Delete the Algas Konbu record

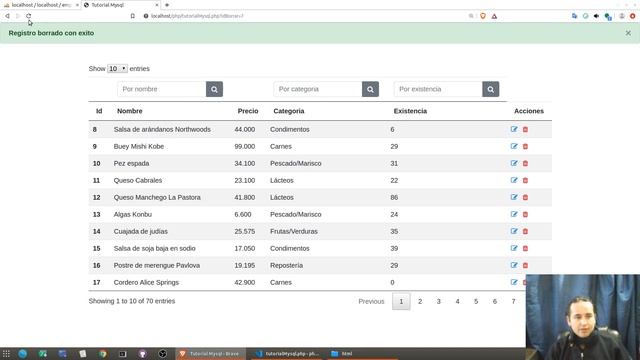tap(525, 214)
